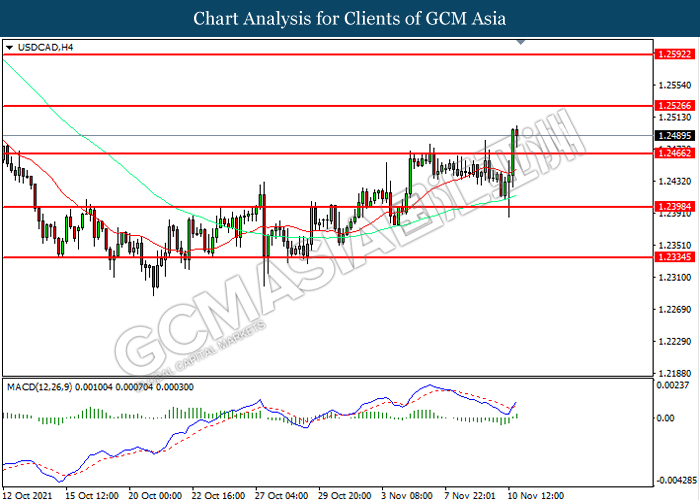Select the 1.23100 price axis label

click(x=675, y=277)
